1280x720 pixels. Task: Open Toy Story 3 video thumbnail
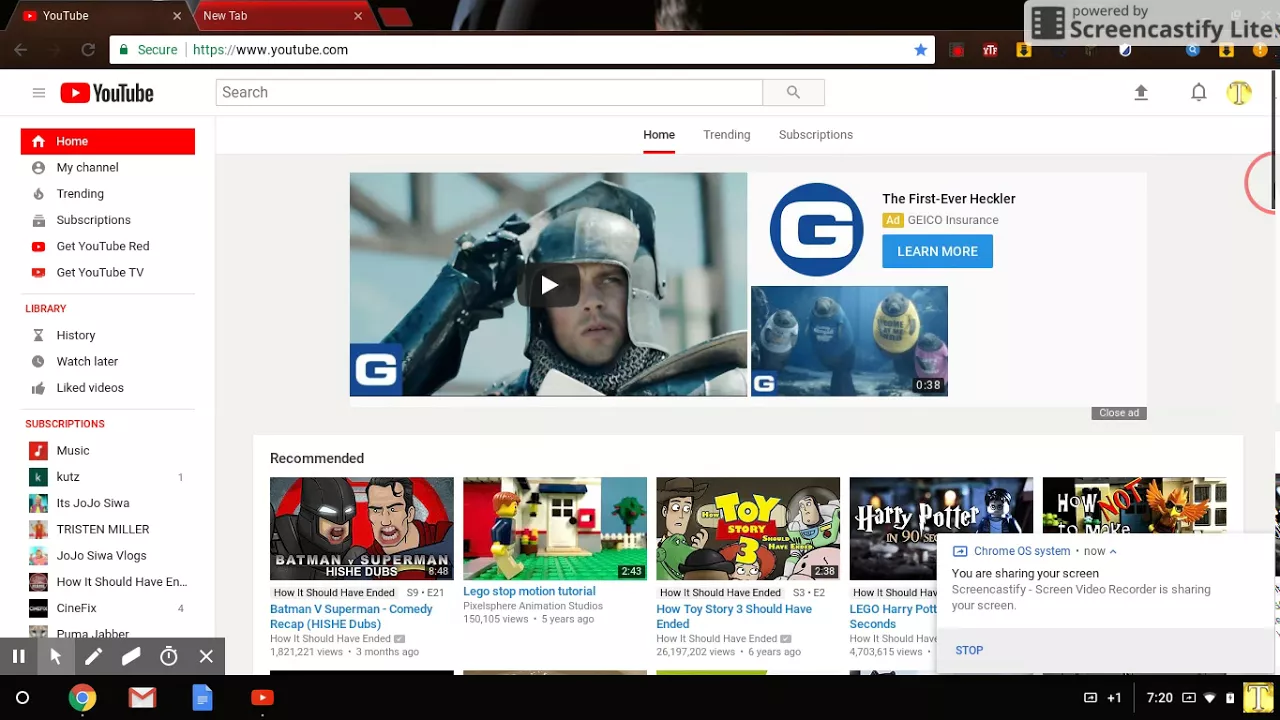click(748, 528)
